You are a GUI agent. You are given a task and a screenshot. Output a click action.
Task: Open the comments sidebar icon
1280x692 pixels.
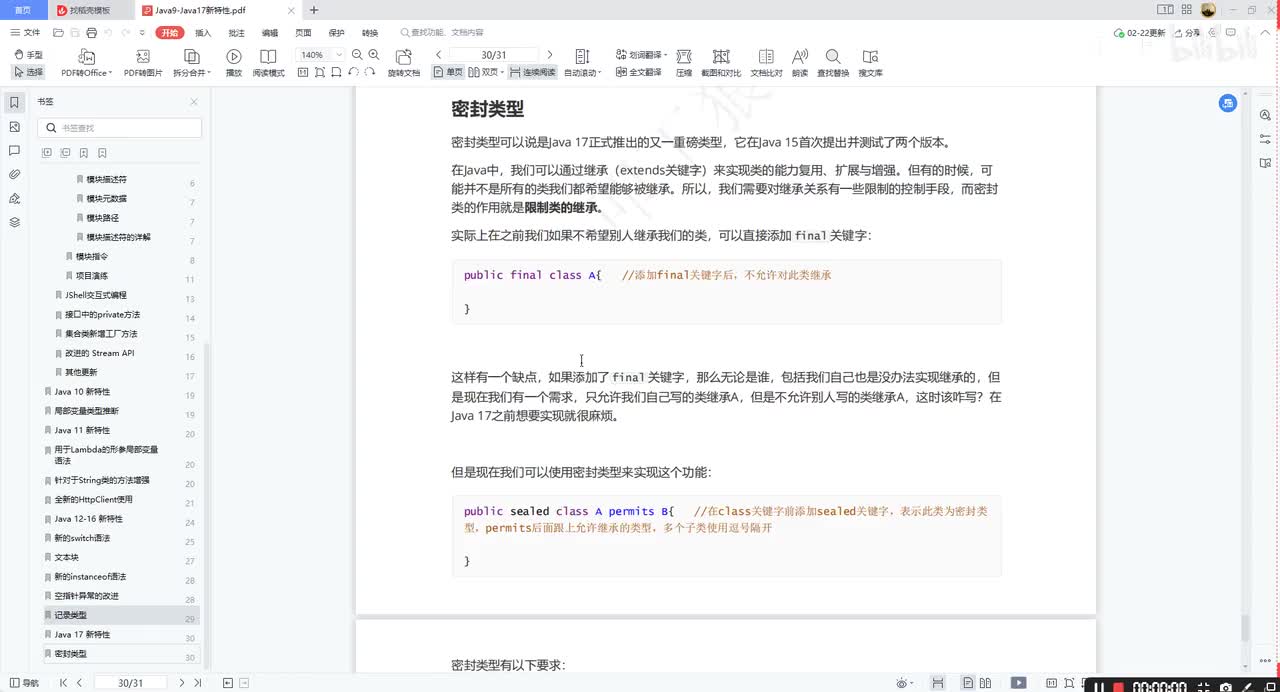click(14, 150)
